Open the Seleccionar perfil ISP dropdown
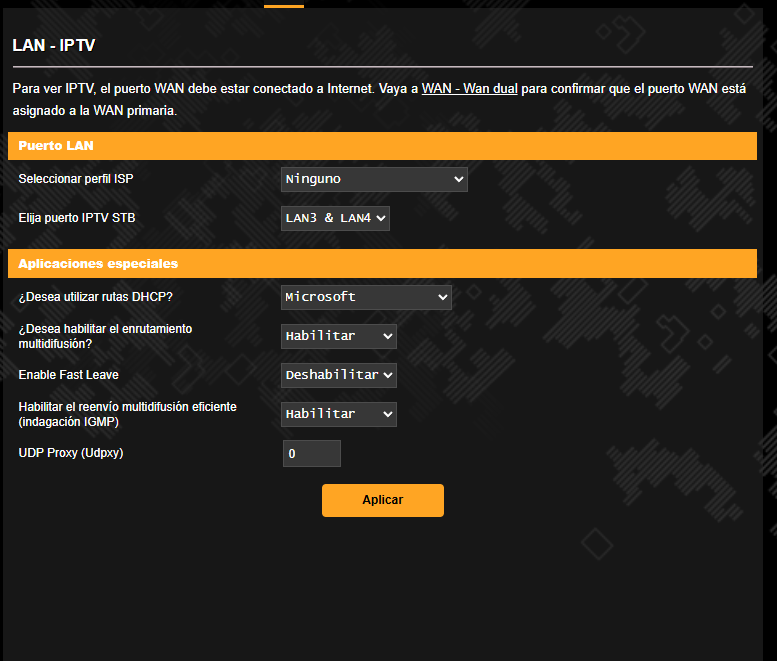The width and height of the screenshot is (777, 661). pyautogui.click(x=374, y=179)
